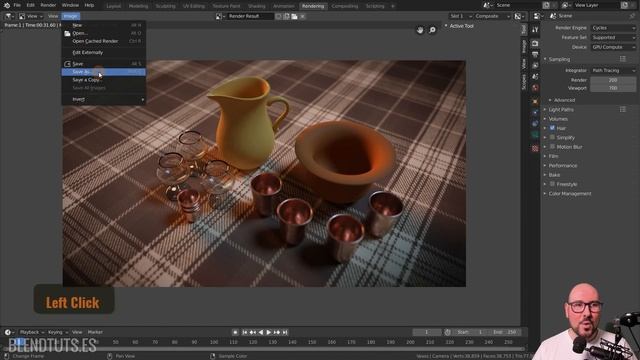Select the zoom magnifier gizmo icon
The width and height of the screenshot is (640, 360).
tap(432, 30)
